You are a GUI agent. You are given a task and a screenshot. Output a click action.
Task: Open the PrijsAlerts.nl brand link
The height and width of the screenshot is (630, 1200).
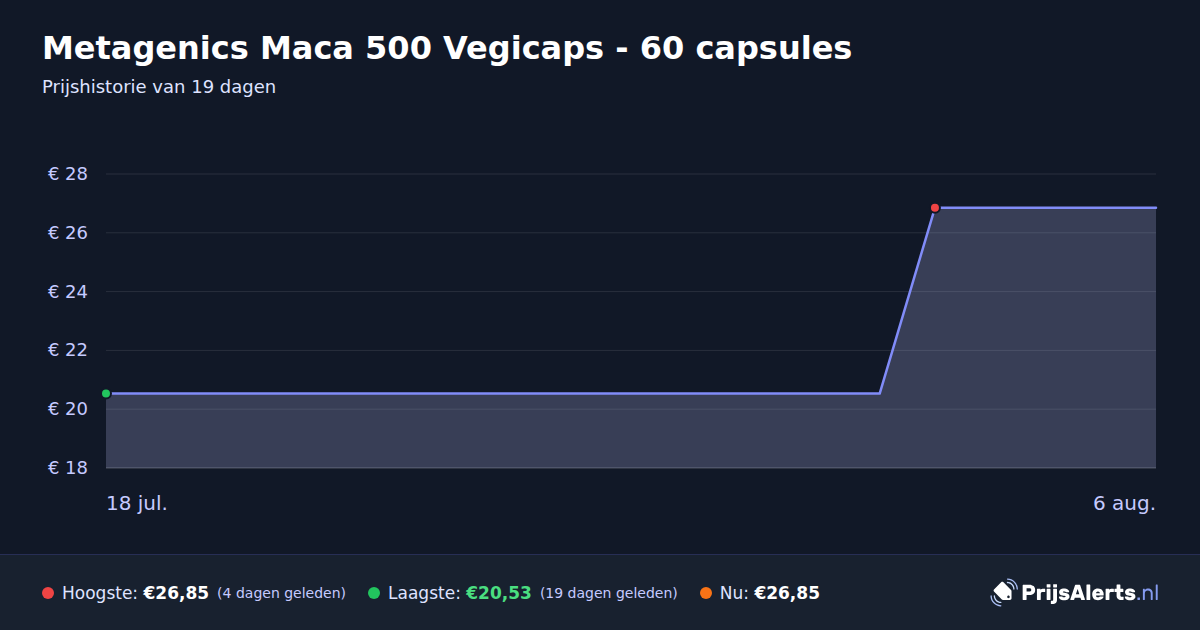click(1090, 593)
